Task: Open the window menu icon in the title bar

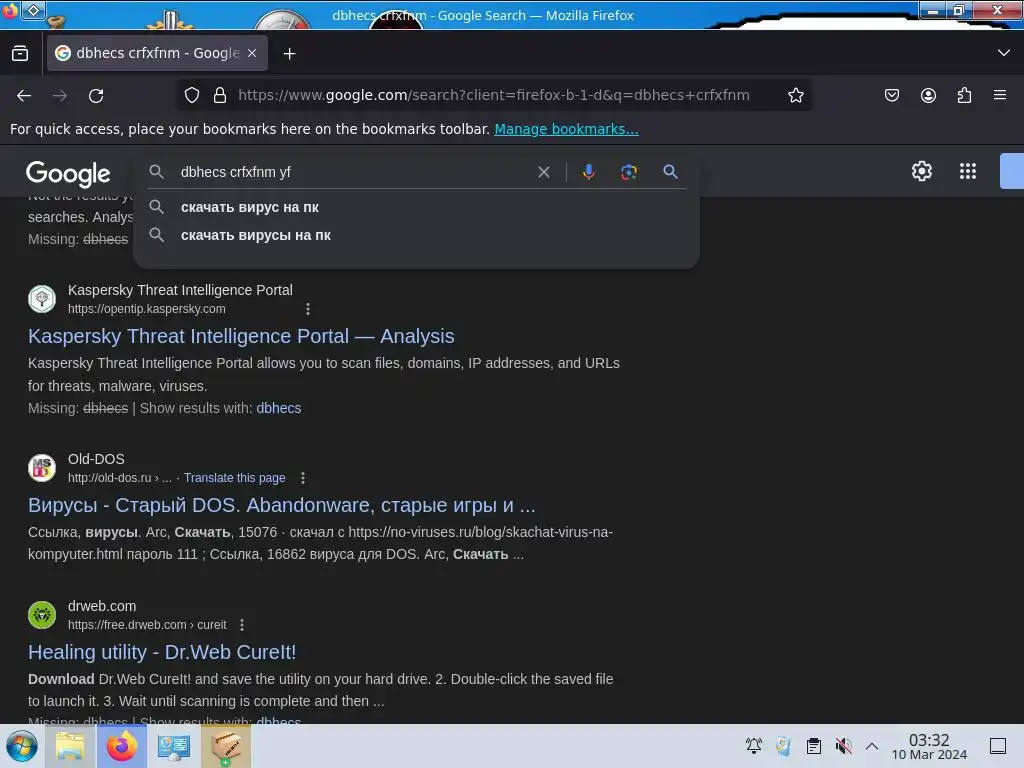Action: 9,10
